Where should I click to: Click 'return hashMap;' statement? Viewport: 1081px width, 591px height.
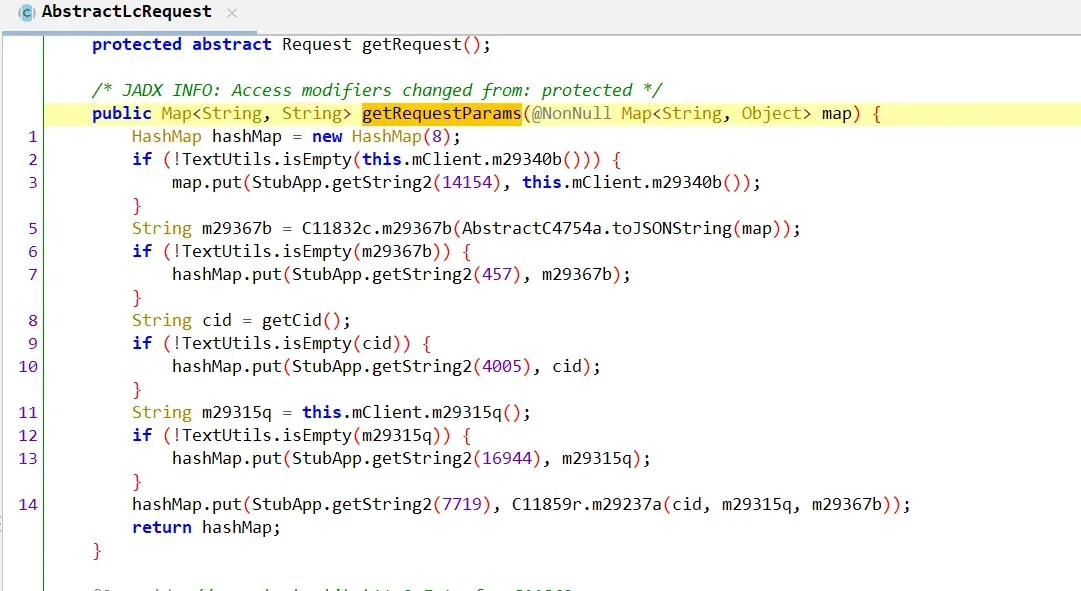pyautogui.click(x=207, y=528)
